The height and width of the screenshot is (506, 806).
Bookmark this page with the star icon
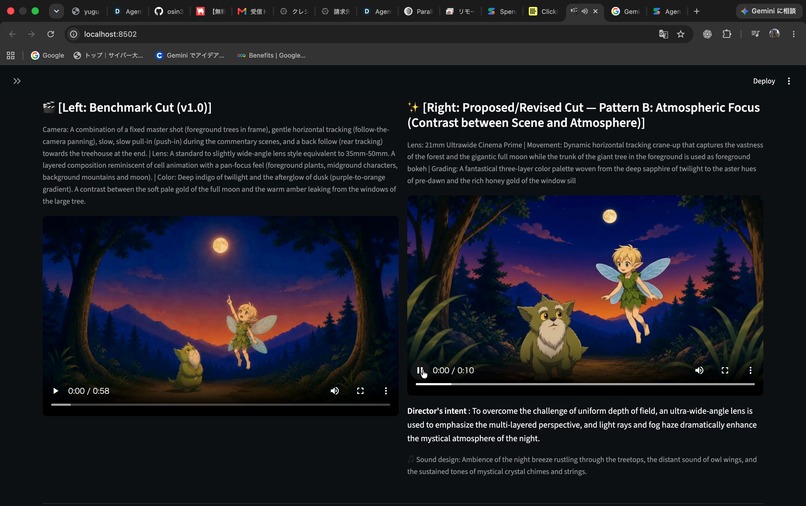681,34
